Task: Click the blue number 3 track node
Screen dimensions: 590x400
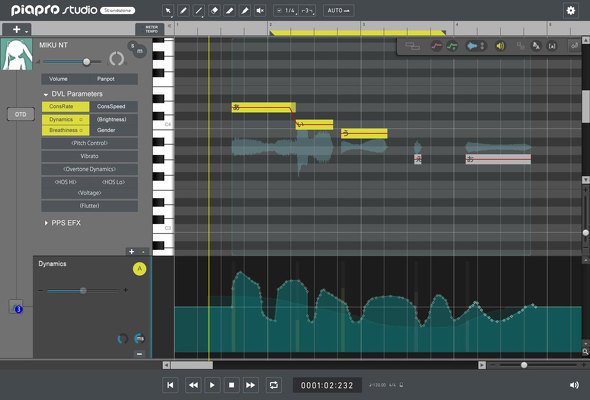Action: (x=18, y=309)
